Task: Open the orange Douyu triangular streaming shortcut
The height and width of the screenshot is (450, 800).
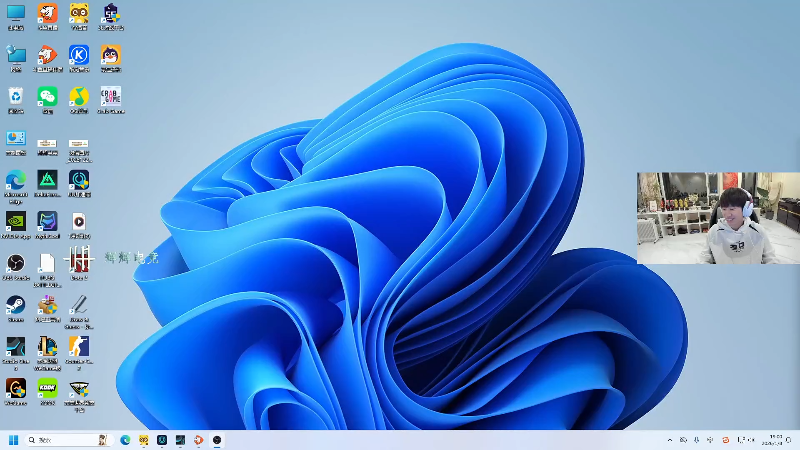Action: [47, 59]
